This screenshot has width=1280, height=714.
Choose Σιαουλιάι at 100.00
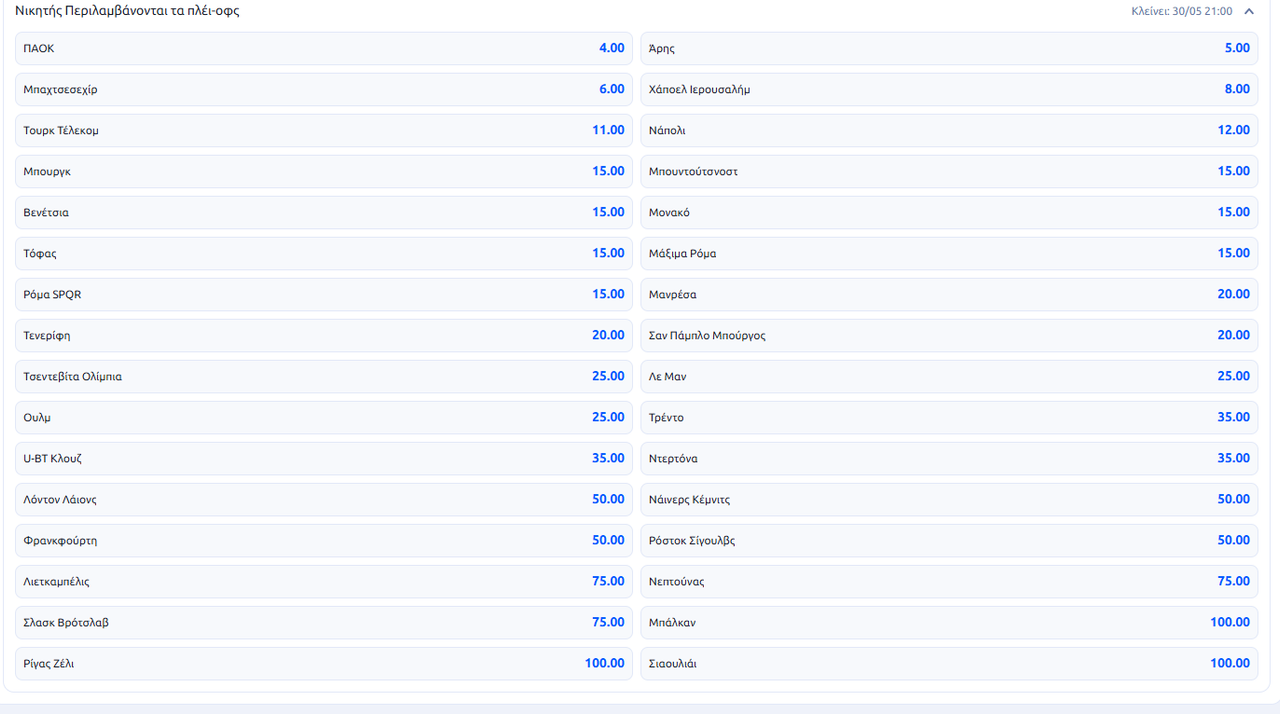pos(949,663)
